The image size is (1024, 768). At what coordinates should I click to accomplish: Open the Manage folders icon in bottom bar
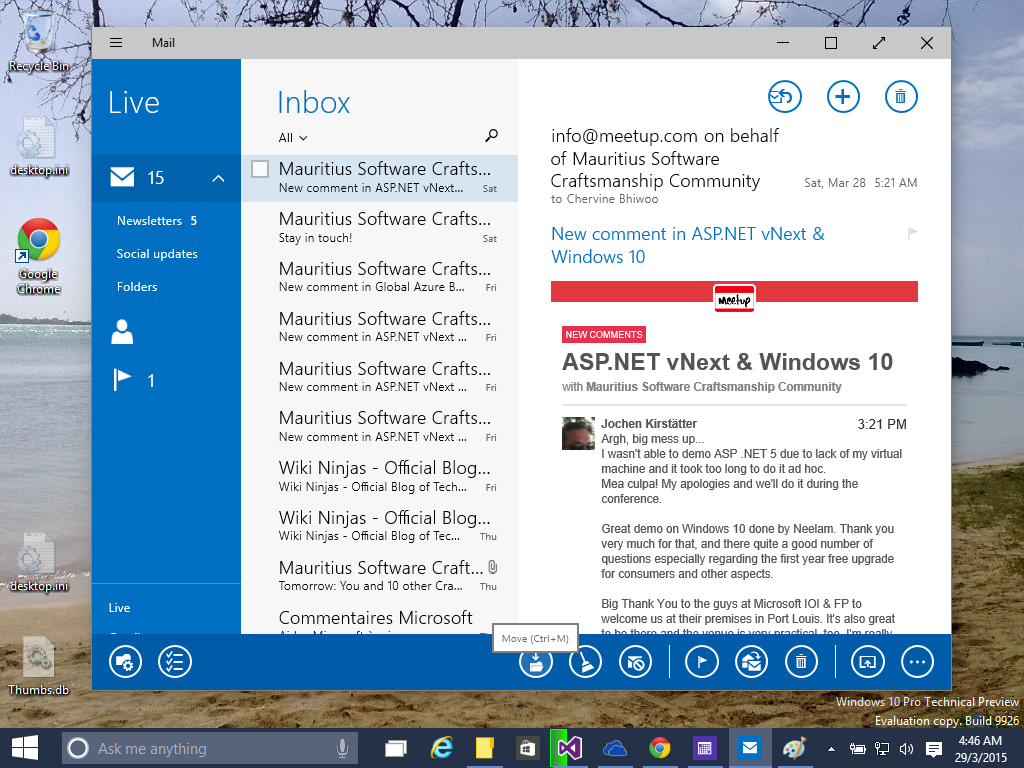click(125, 662)
